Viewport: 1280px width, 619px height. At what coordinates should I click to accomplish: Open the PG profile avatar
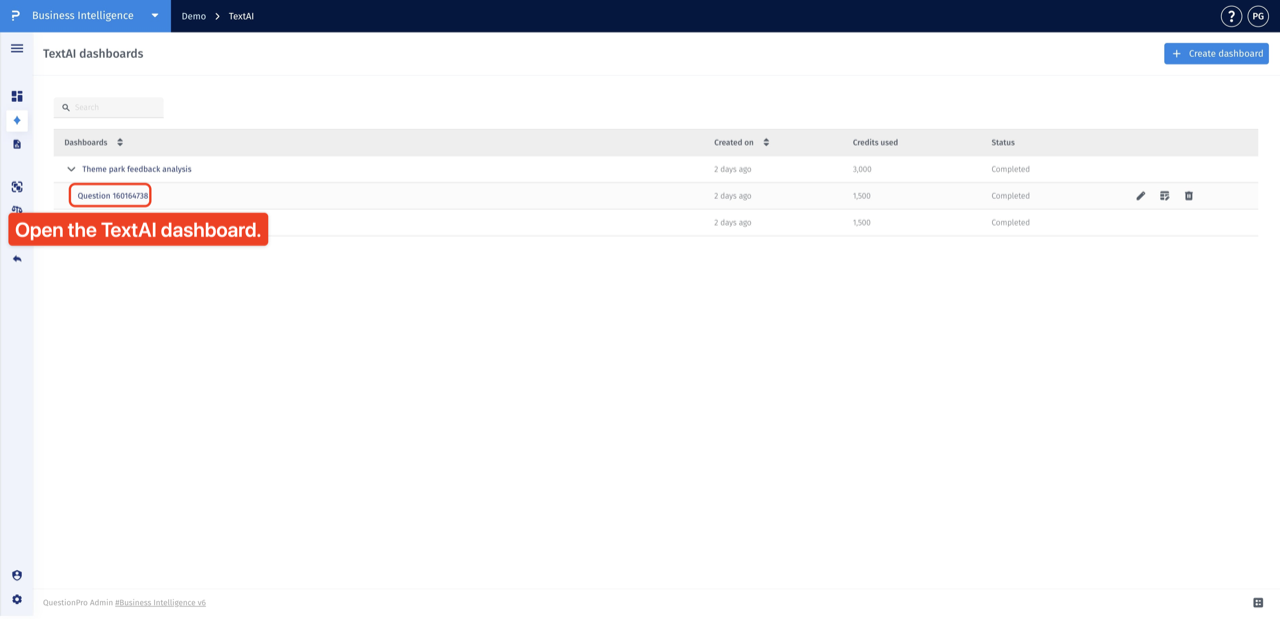1258,16
